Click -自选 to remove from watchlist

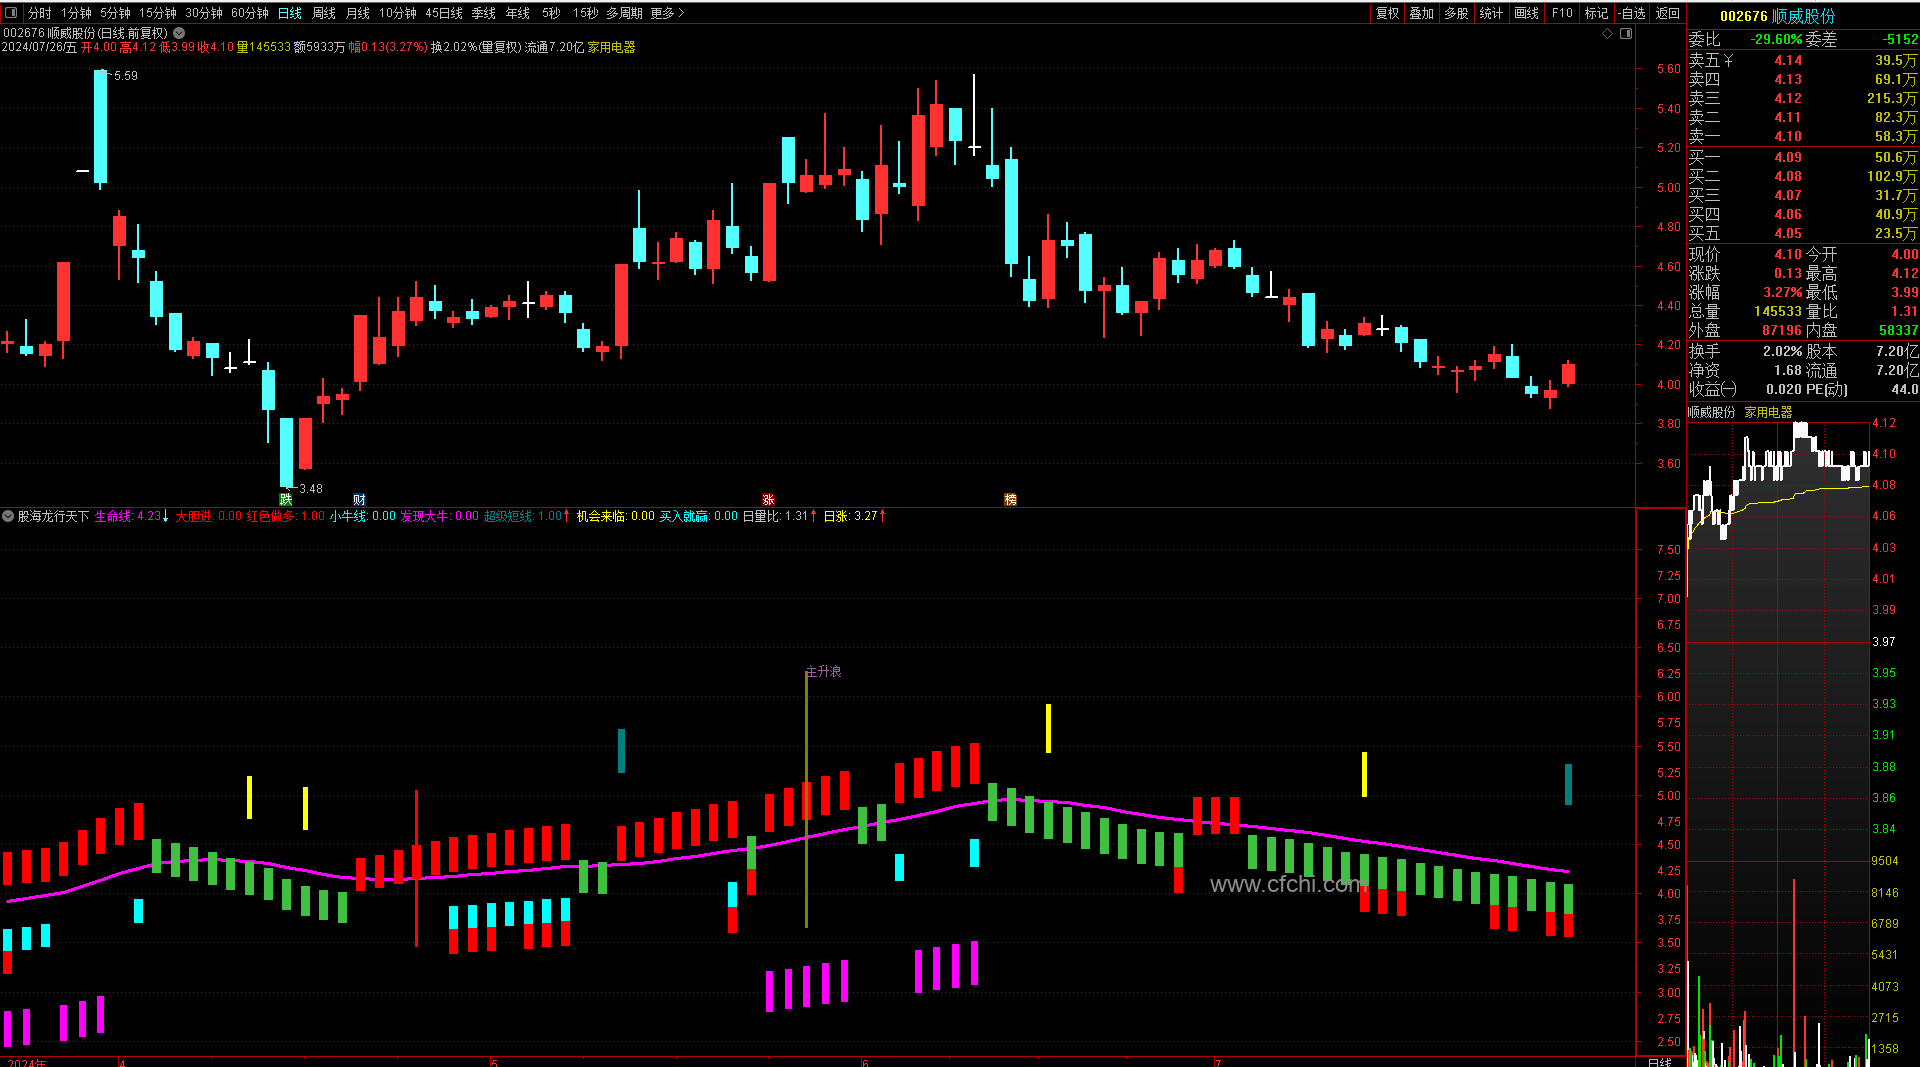coord(1632,13)
